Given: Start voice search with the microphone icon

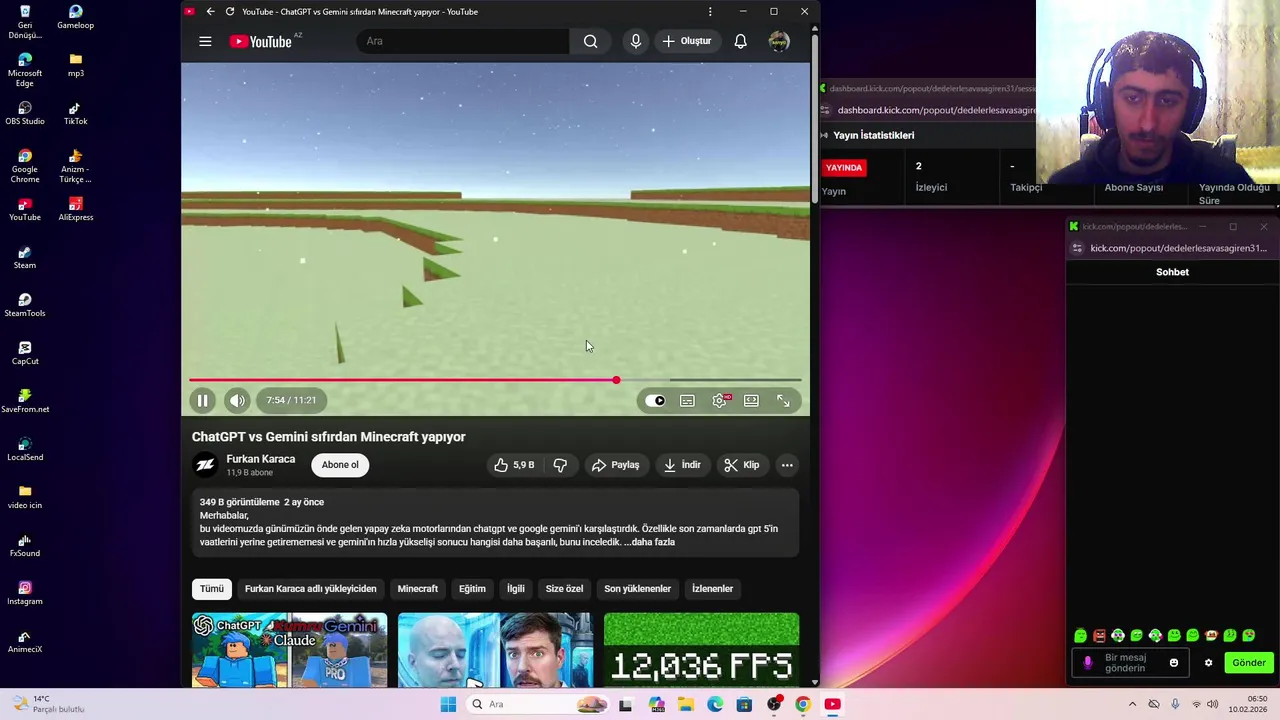Looking at the screenshot, I should pyautogui.click(x=635, y=41).
